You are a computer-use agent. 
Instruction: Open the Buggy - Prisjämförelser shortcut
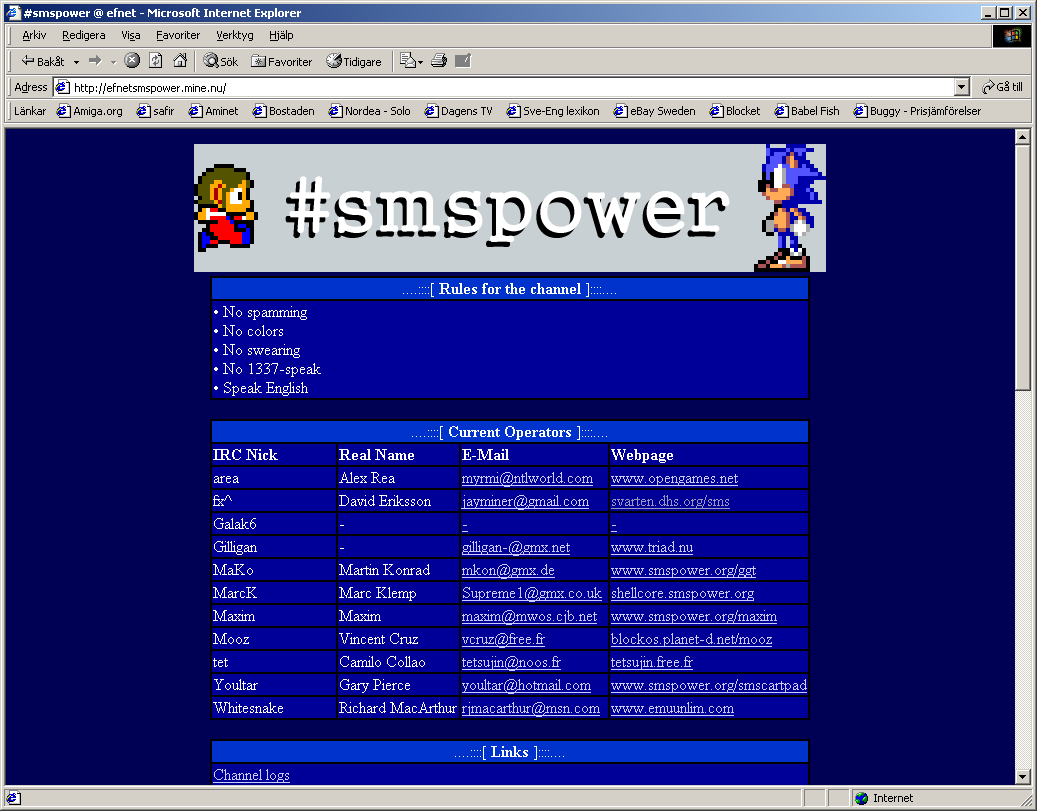point(917,111)
